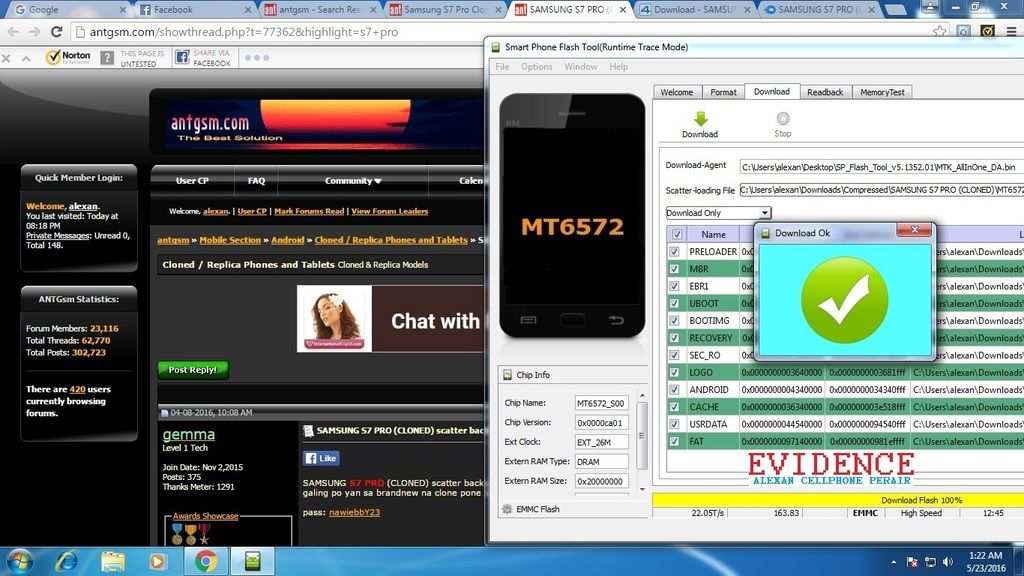Open the Windows Start menu
This screenshot has height=576, width=1024.
pos(20,561)
